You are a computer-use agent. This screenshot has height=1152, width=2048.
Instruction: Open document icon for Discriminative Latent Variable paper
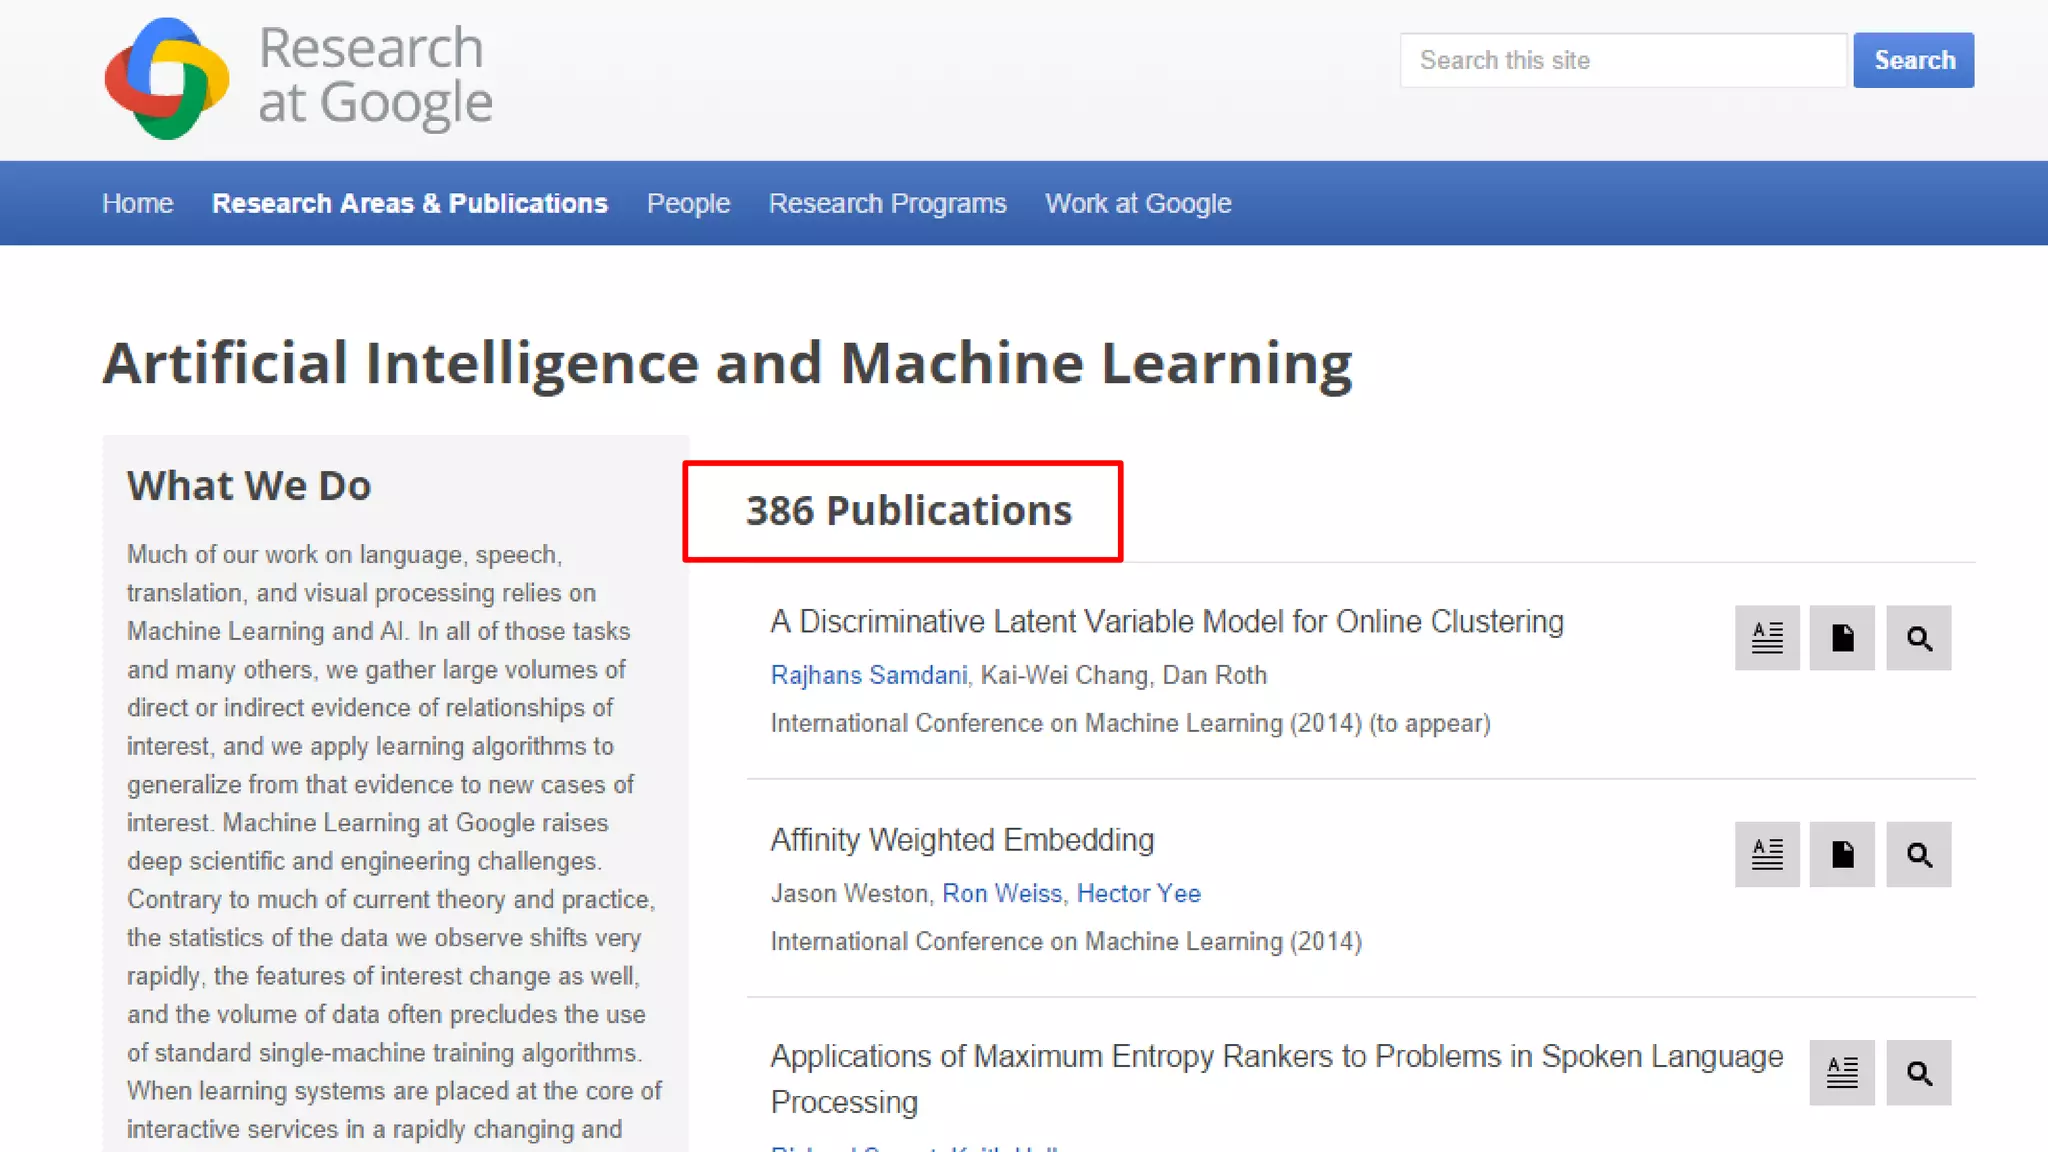point(1842,638)
